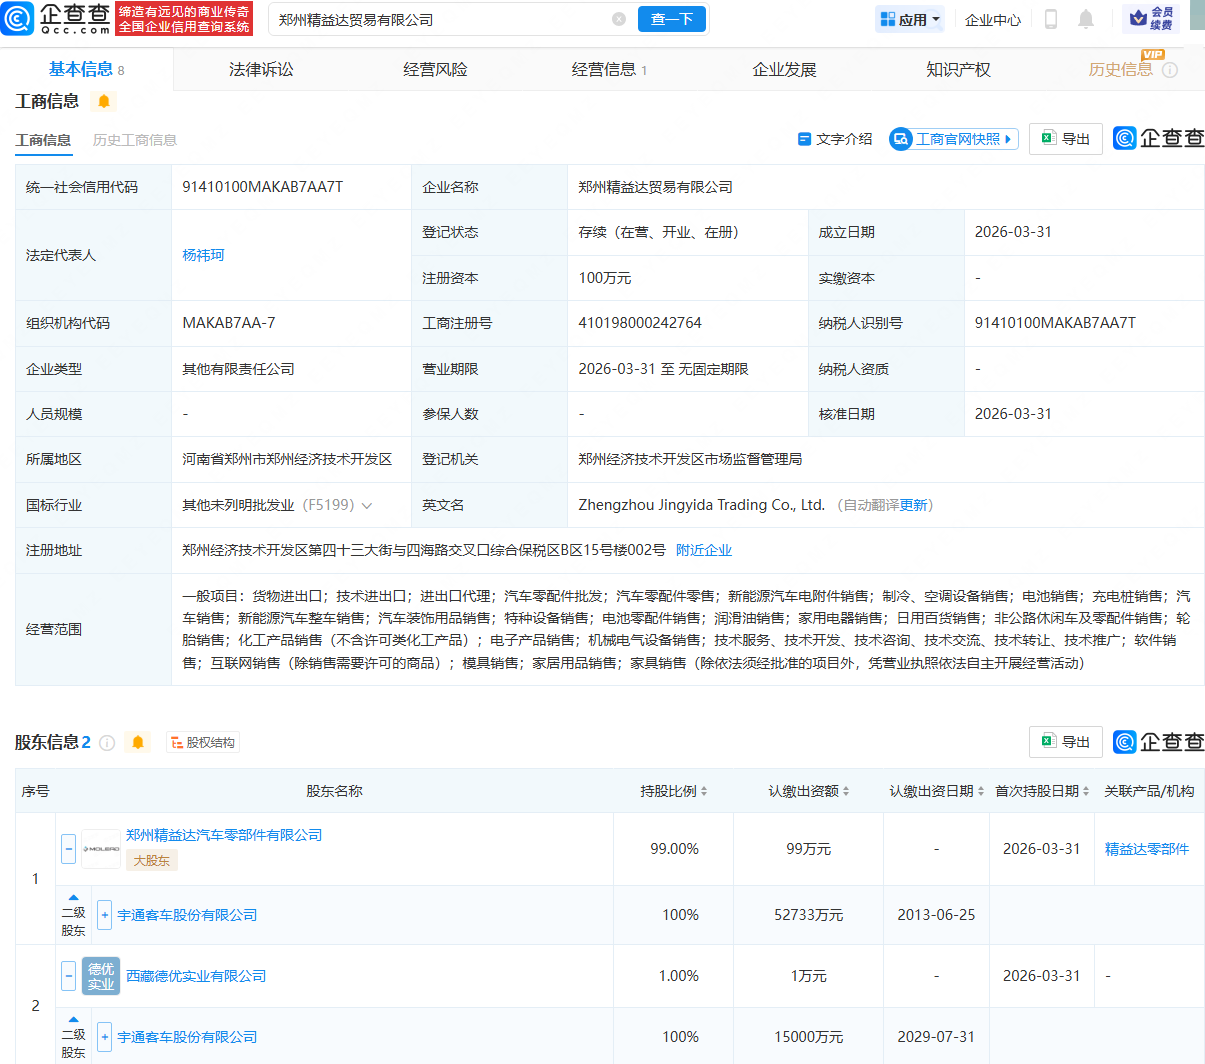The height and width of the screenshot is (1064, 1205).
Task: Click the mobile phone icon in the header
Action: coord(1052,19)
